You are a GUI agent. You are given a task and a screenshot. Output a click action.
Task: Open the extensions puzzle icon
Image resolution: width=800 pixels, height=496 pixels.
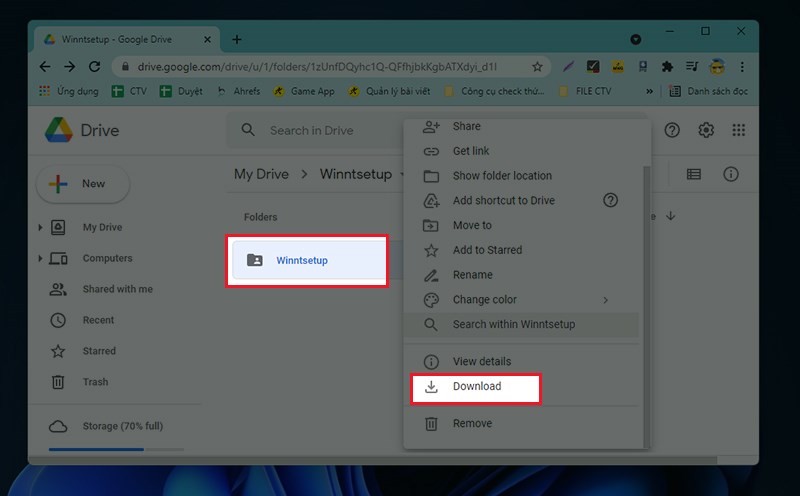click(667, 66)
